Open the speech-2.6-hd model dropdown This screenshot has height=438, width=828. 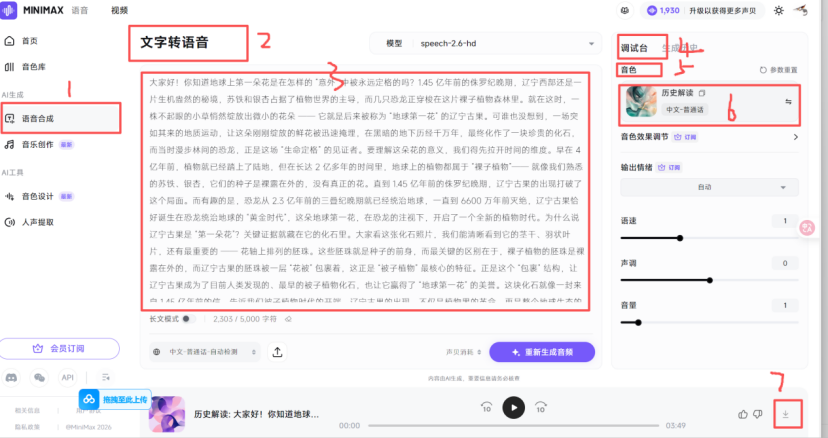click(485, 43)
